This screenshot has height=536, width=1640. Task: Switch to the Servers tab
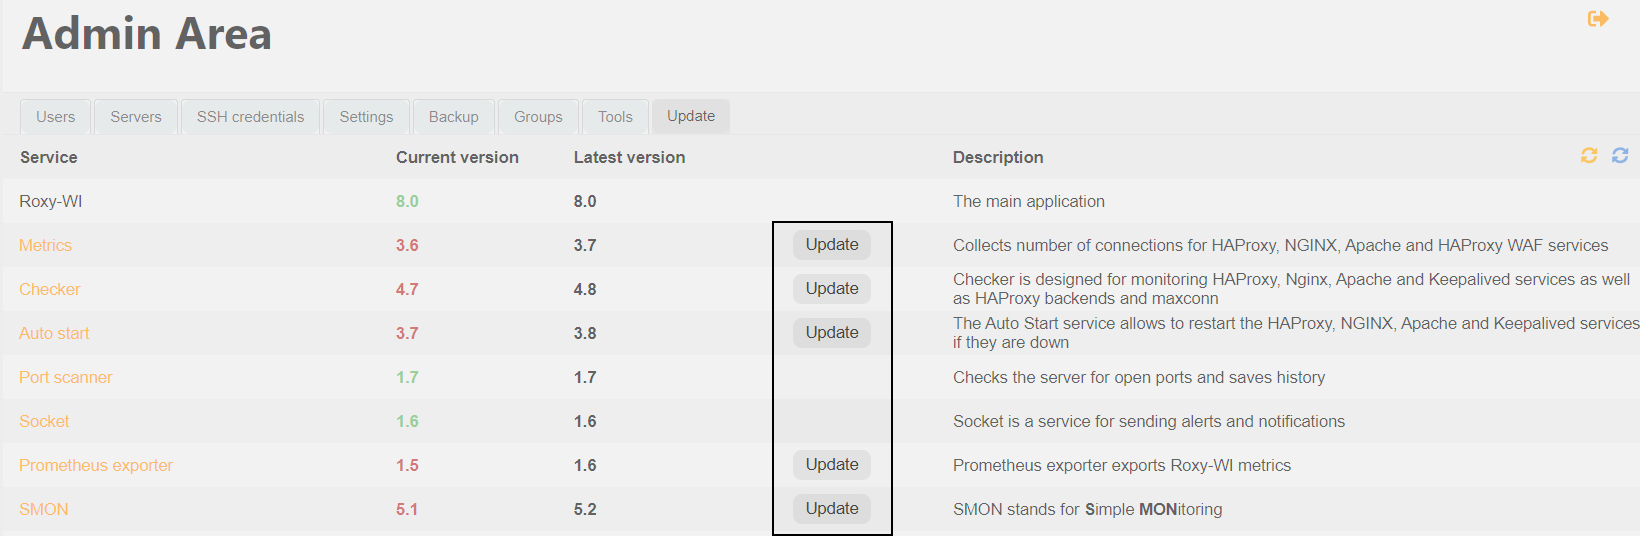(136, 117)
